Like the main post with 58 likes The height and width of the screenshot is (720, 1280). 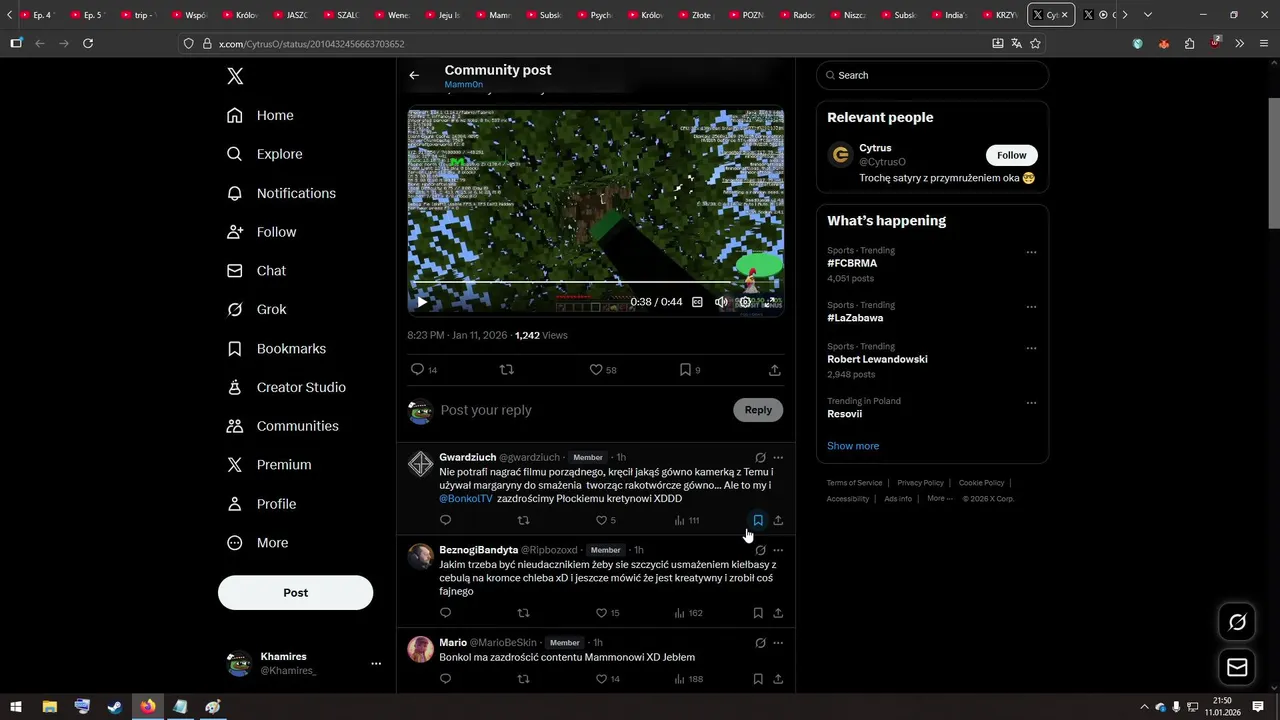coord(602,370)
